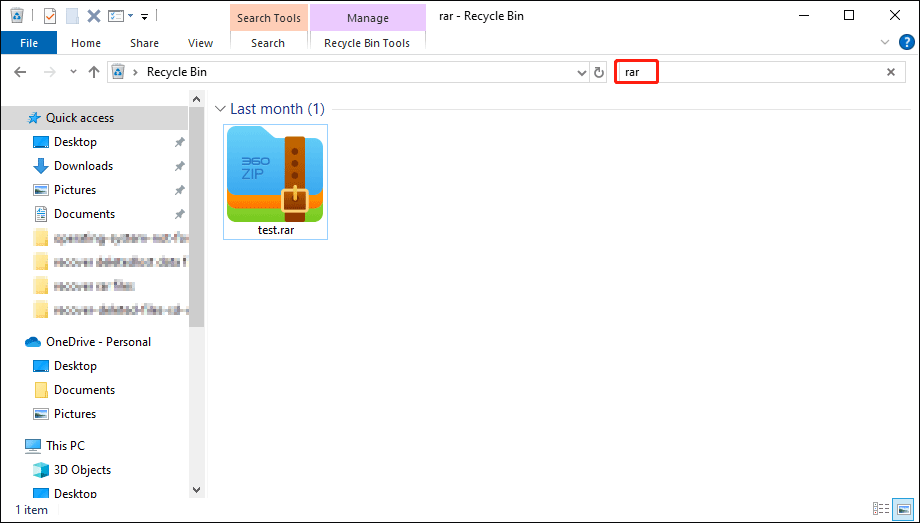
Task: Open the recent locations dropdown
Action: (x=73, y=72)
